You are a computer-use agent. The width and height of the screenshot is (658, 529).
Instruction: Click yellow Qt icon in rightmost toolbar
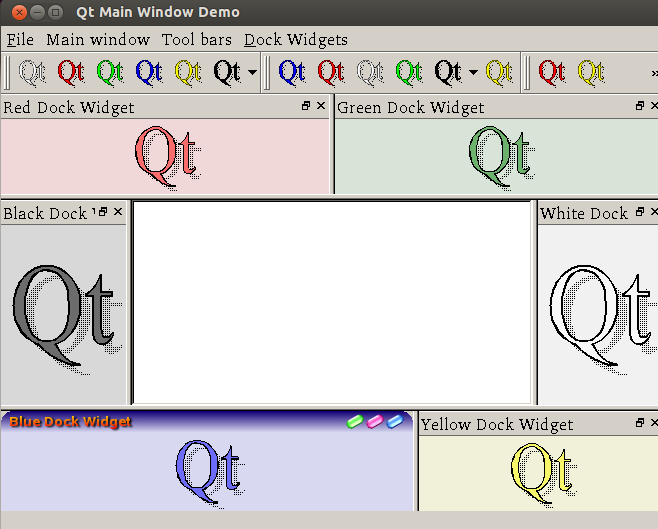click(x=591, y=73)
